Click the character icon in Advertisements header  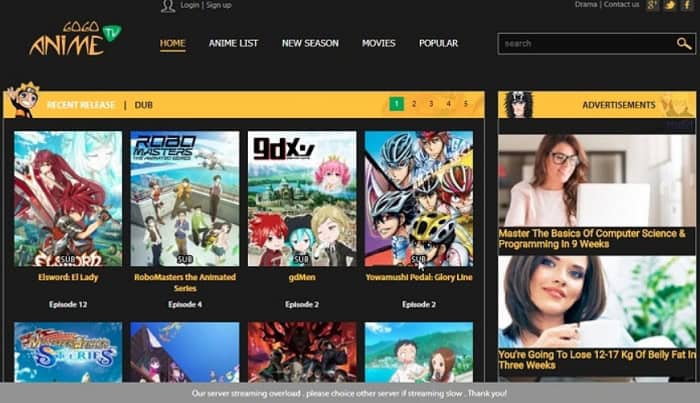[518, 104]
